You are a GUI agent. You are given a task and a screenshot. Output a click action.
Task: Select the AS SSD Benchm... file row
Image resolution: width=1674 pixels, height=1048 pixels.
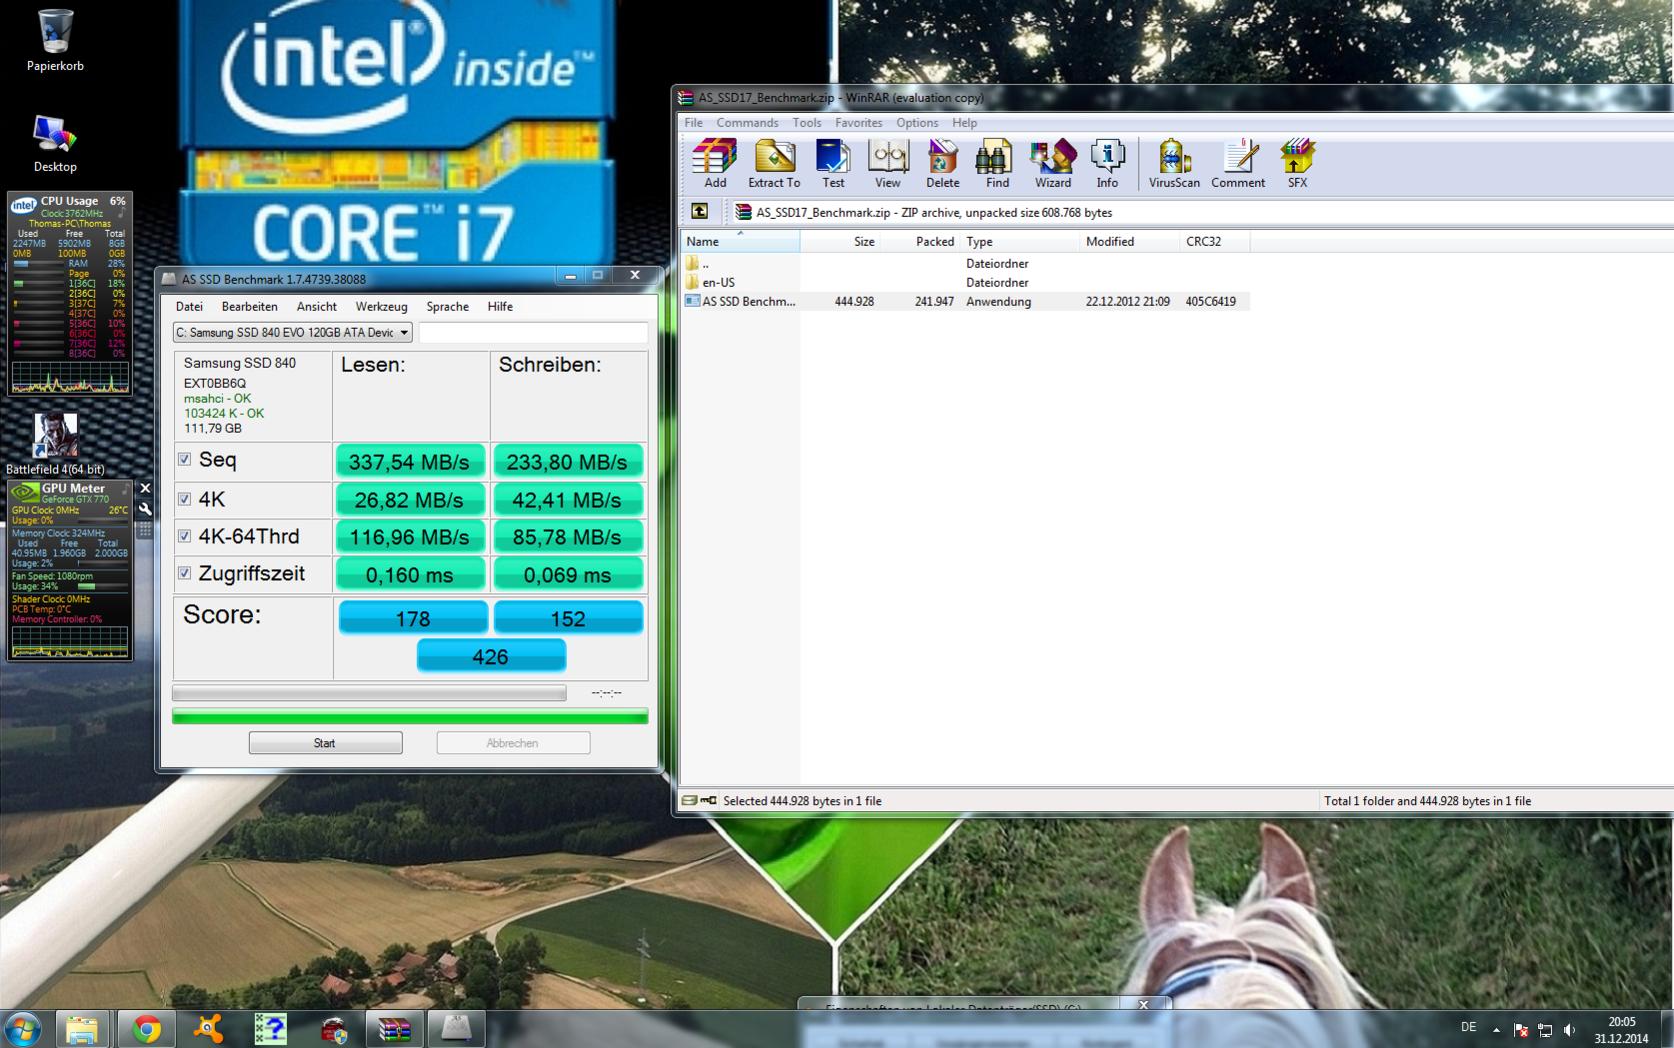tap(965, 301)
